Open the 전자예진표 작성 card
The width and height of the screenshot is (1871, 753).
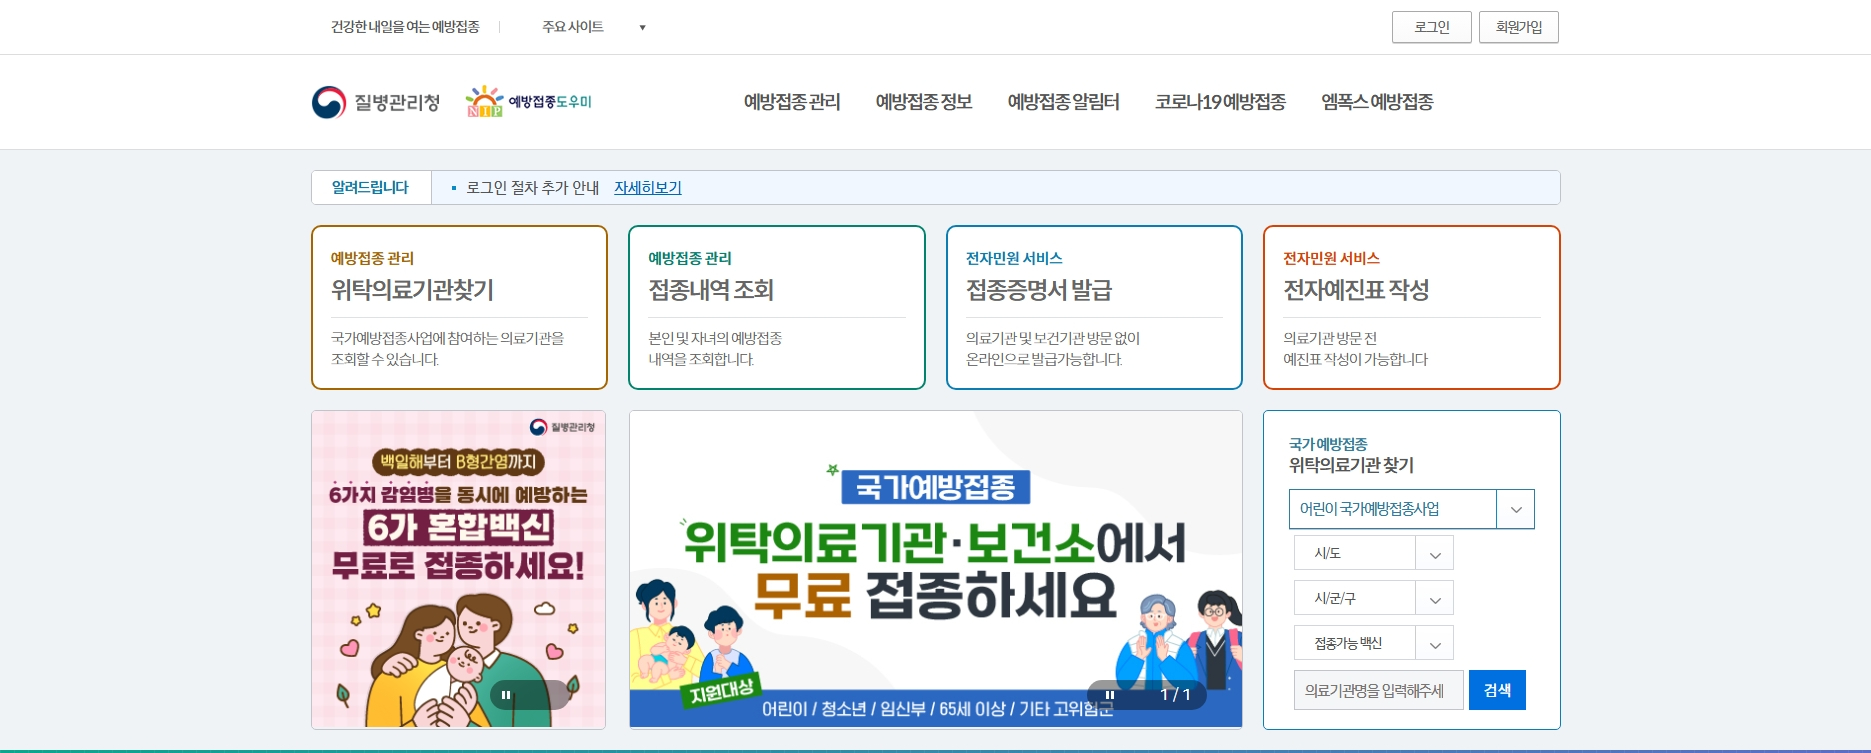[x=1411, y=307]
